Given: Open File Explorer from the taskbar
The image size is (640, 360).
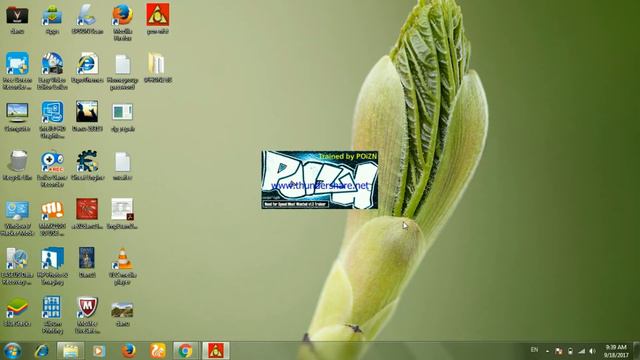Looking at the screenshot, I should [x=70, y=351].
